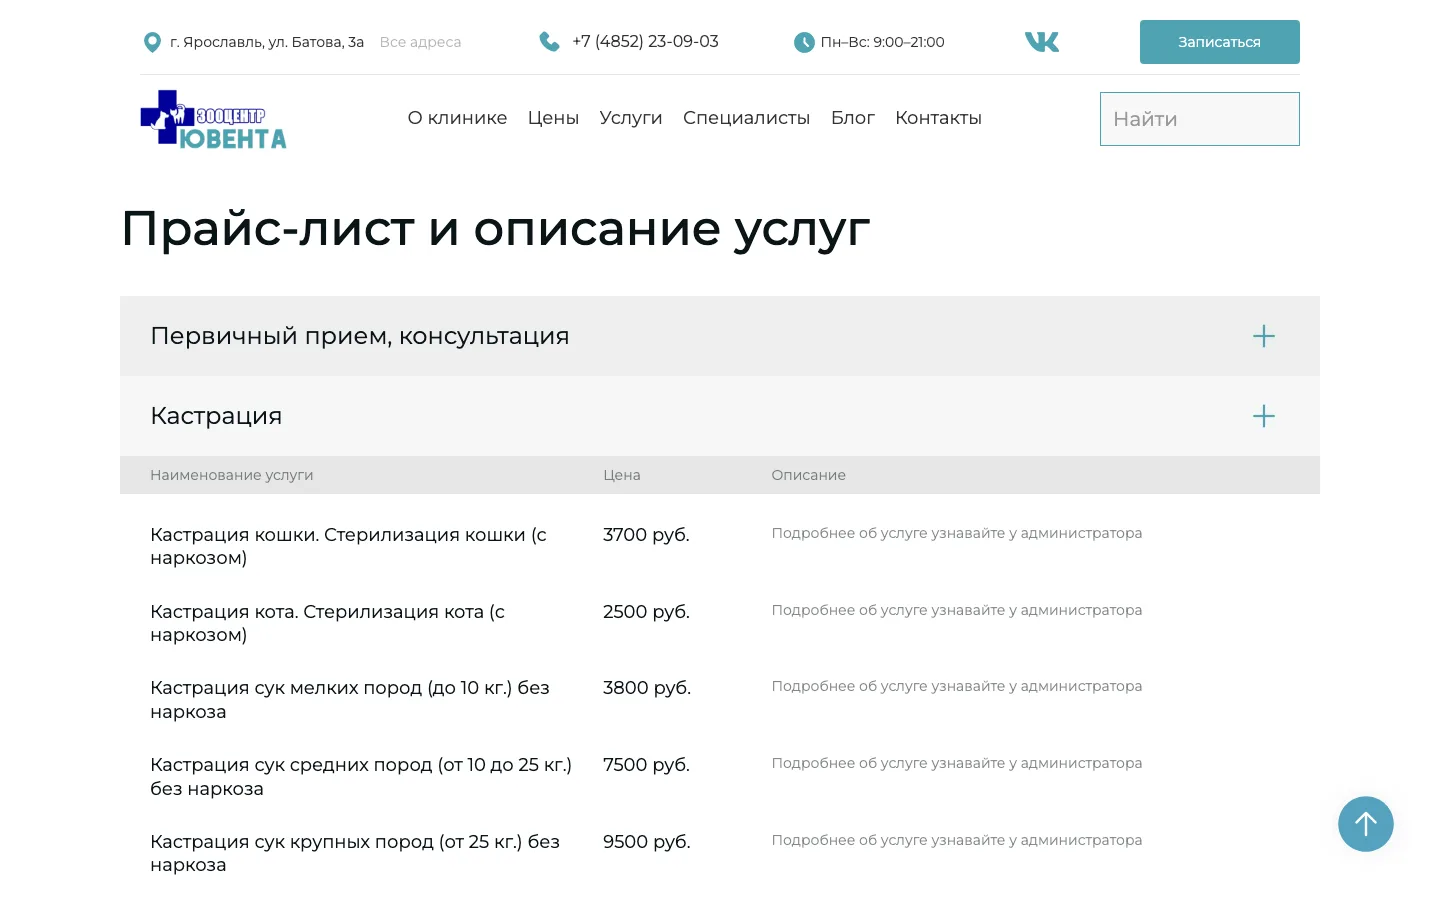The height and width of the screenshot is (900, 1440).
Task: Expand the Первичный прием, консультация section
Action: click(720, 336)
